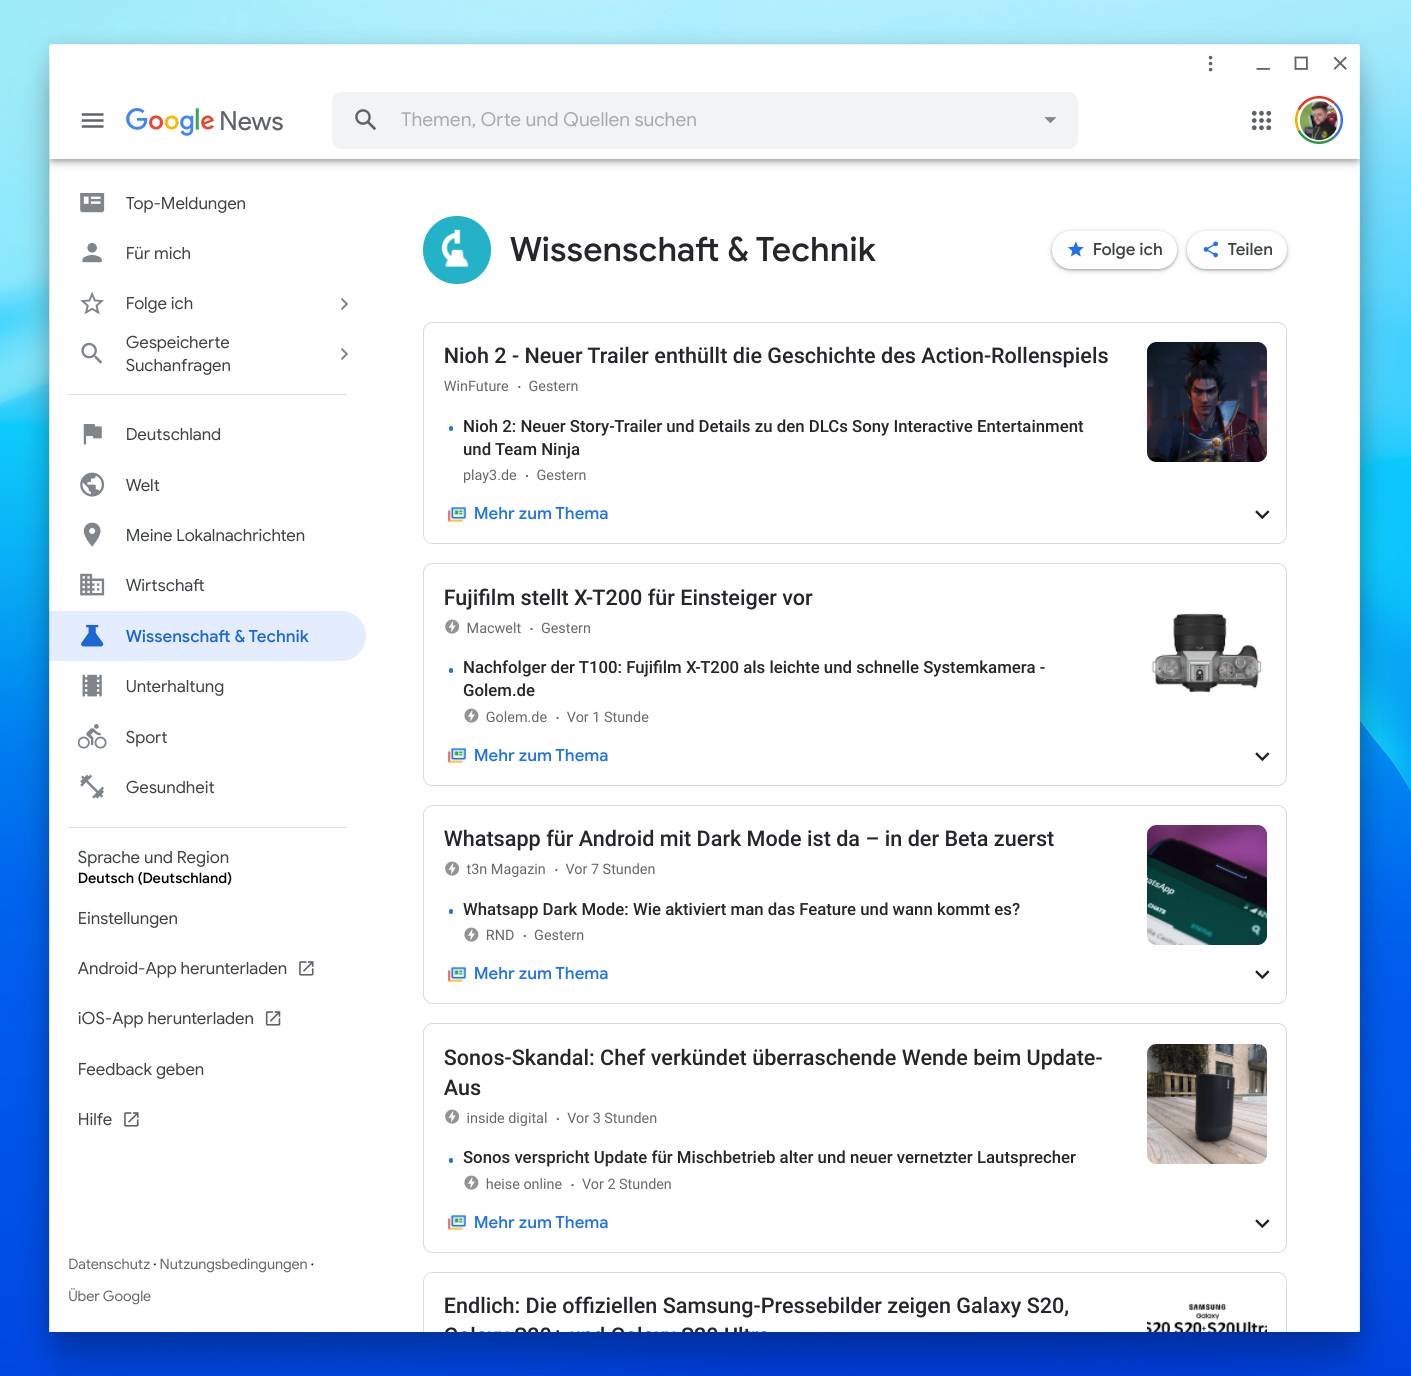This screenshot has width=1411, height=1376.
Task: Click coverage icon on the Fujifilm card
Action: tap(457, 756)
